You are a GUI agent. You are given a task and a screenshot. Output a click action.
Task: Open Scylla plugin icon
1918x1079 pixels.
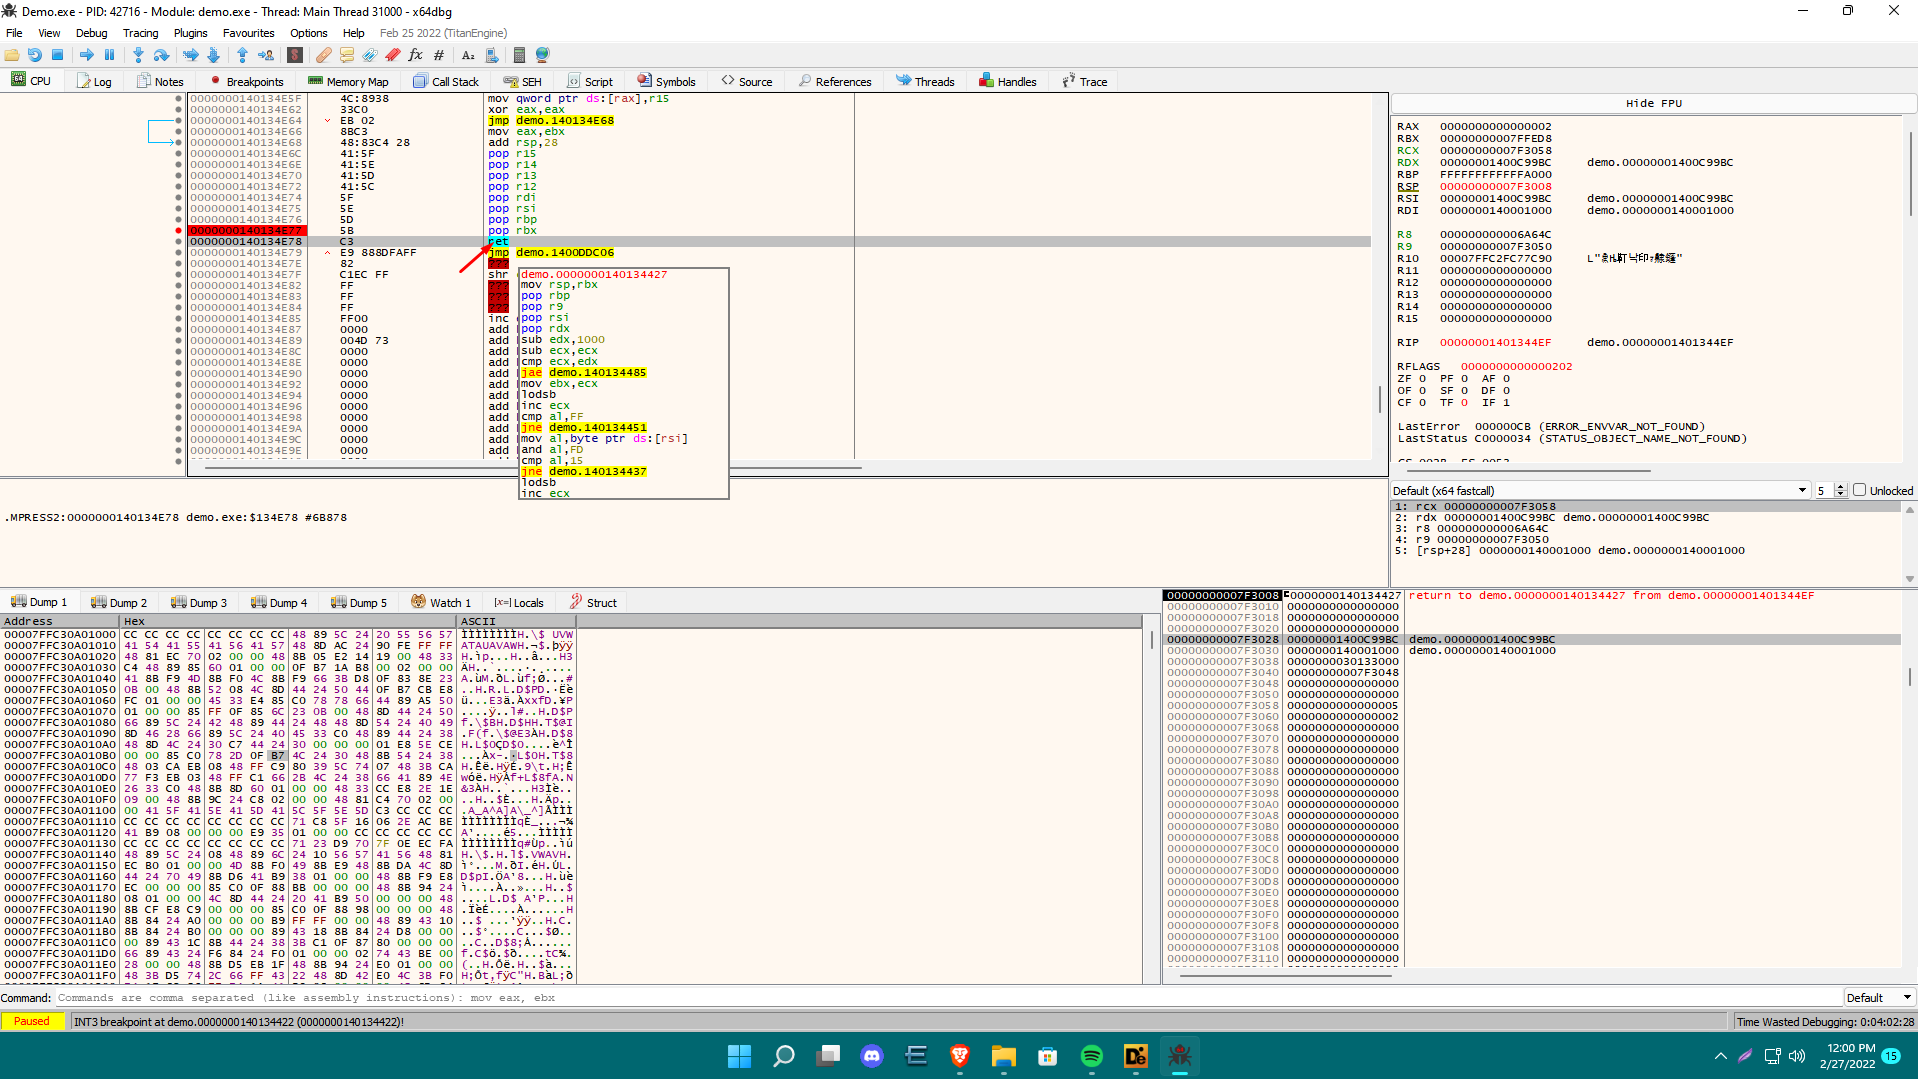pos(295,55)
